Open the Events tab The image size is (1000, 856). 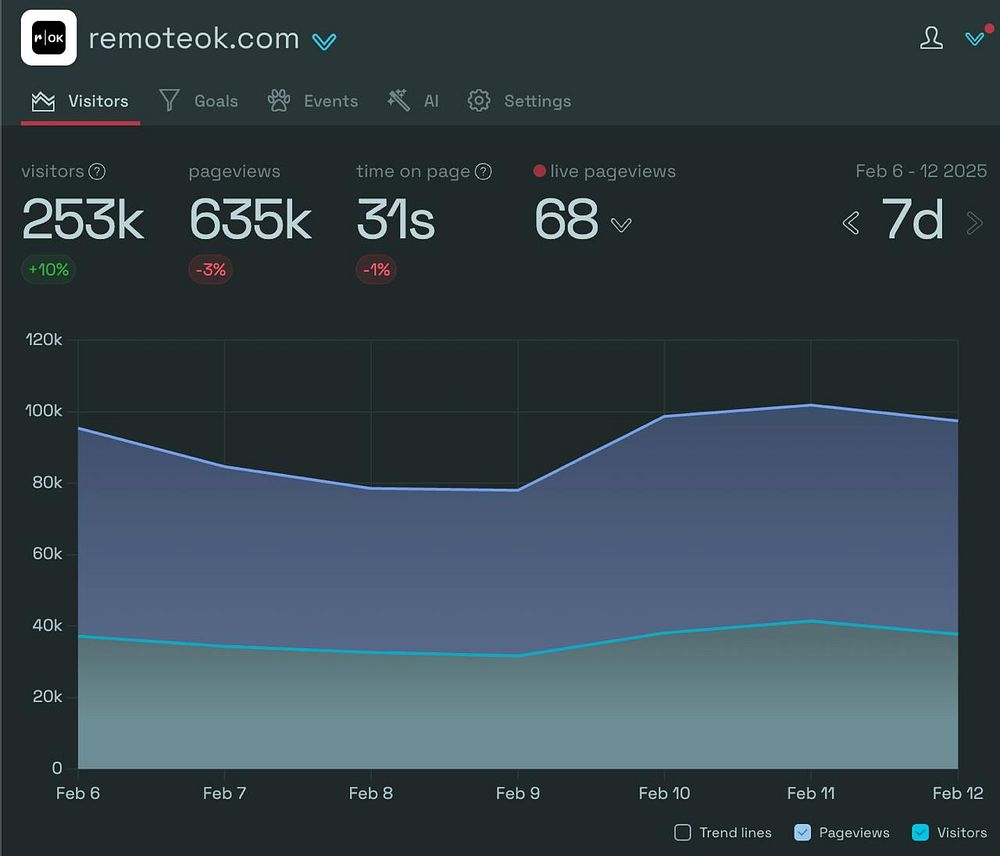tap(312, 101)
